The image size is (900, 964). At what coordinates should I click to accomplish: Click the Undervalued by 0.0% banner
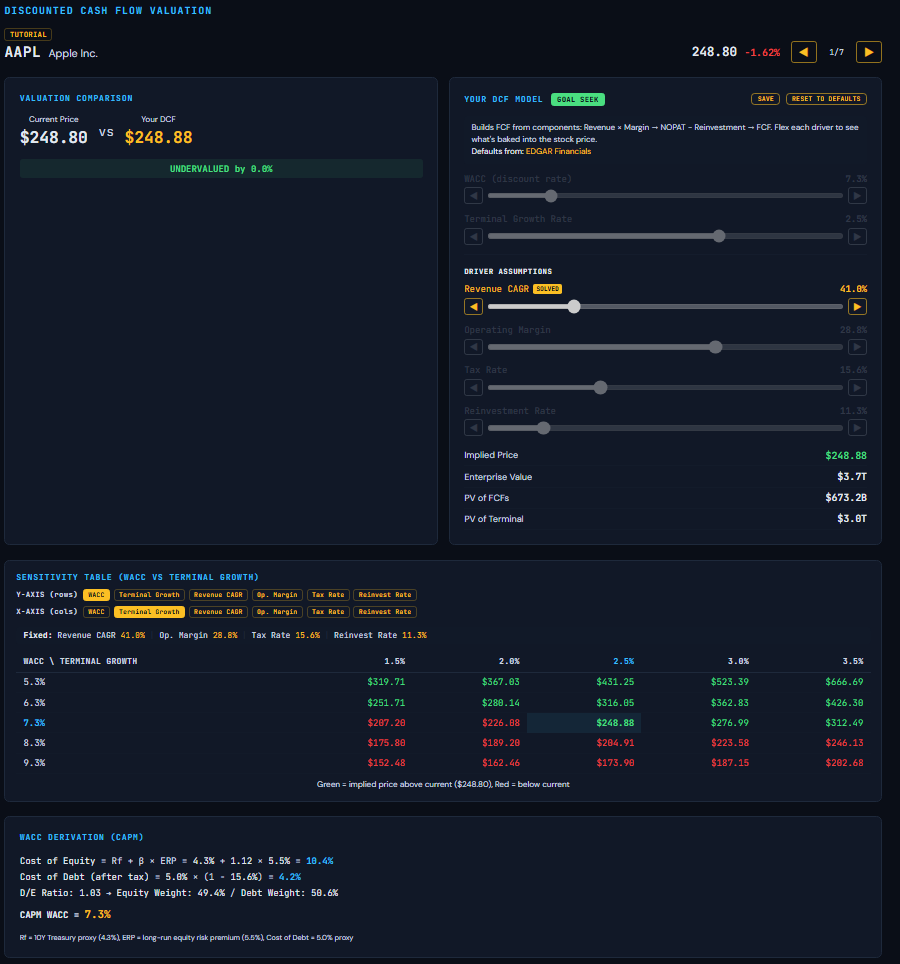(x=221, y=168)
